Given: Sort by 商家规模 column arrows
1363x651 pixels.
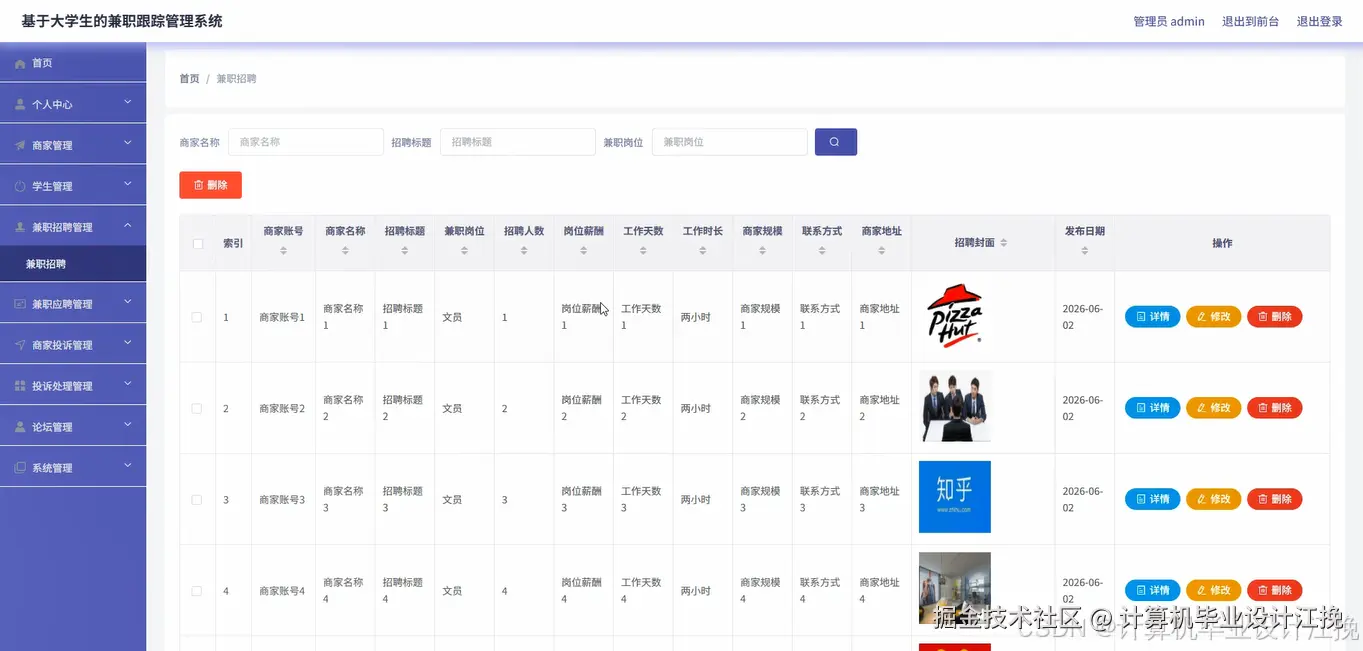Looking at the screenshot, I should point(762,251).
